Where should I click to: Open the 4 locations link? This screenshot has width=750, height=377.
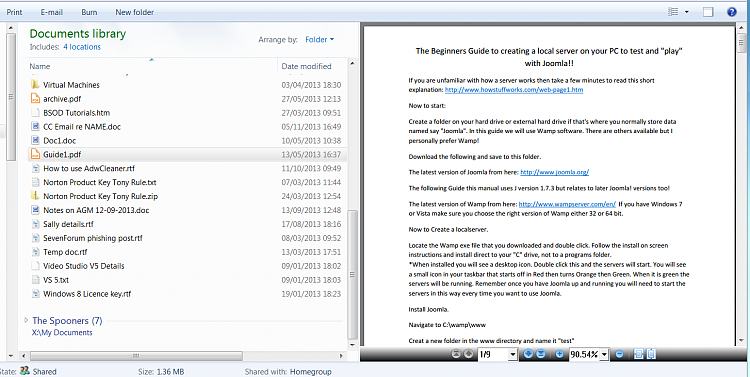[x=82, y=47]
